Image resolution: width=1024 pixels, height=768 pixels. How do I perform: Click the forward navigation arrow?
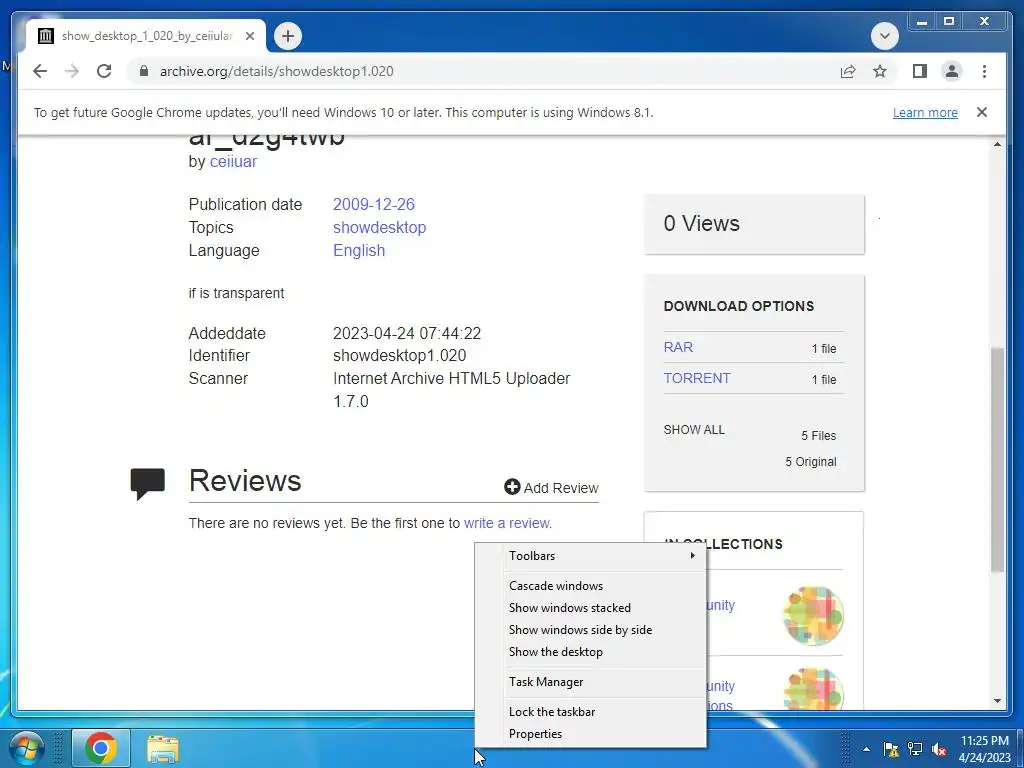72,71
